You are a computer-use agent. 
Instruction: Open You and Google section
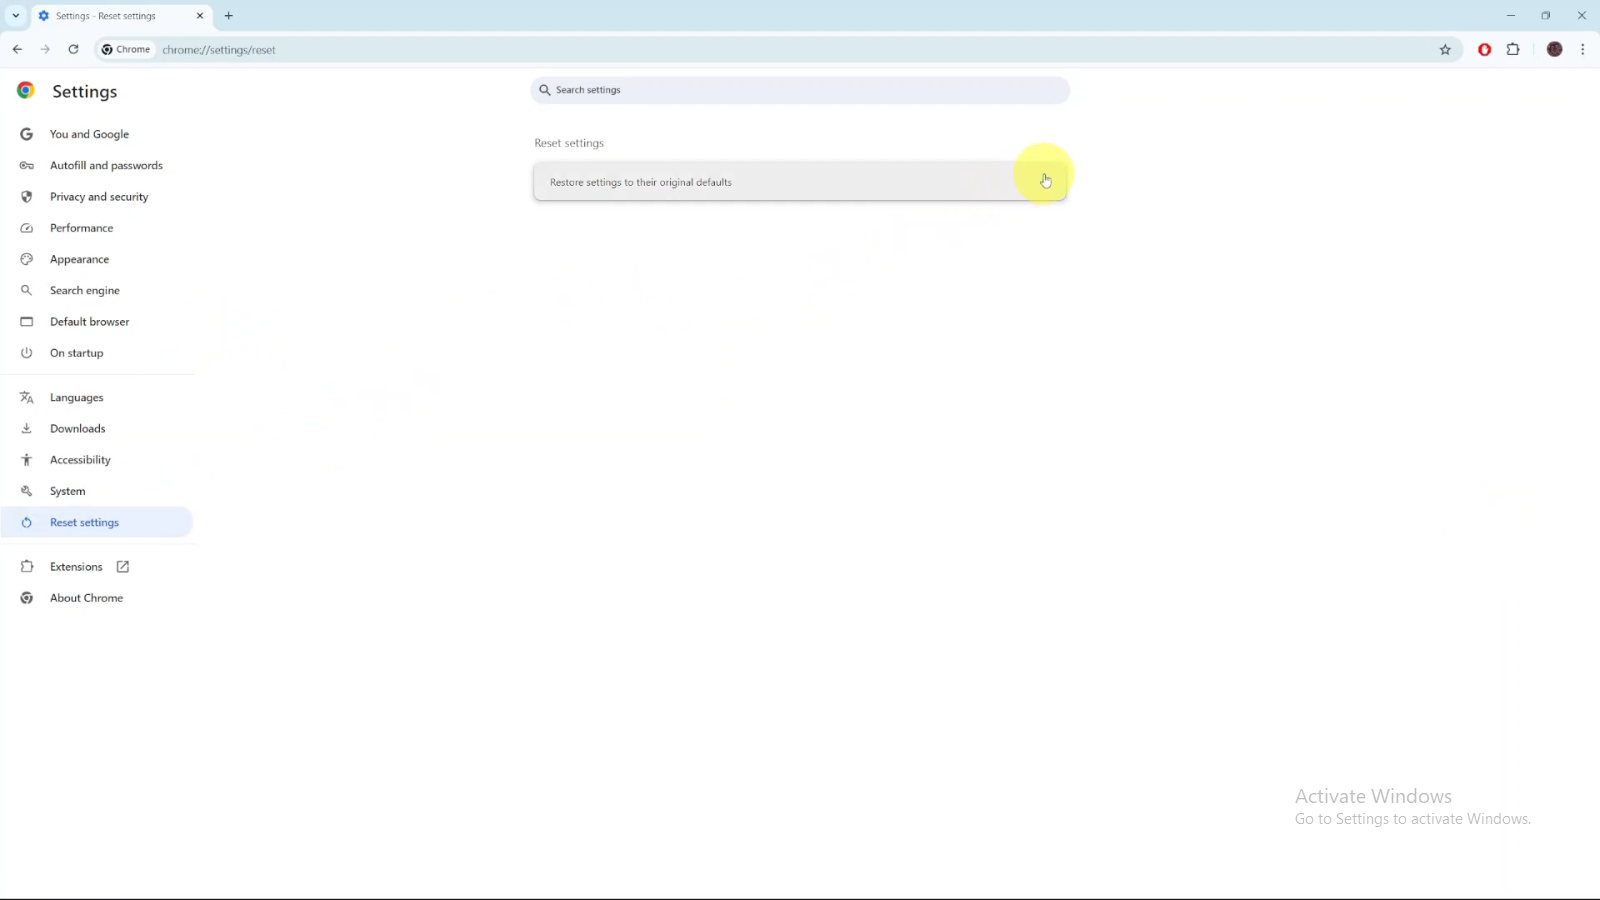point(89,134)
